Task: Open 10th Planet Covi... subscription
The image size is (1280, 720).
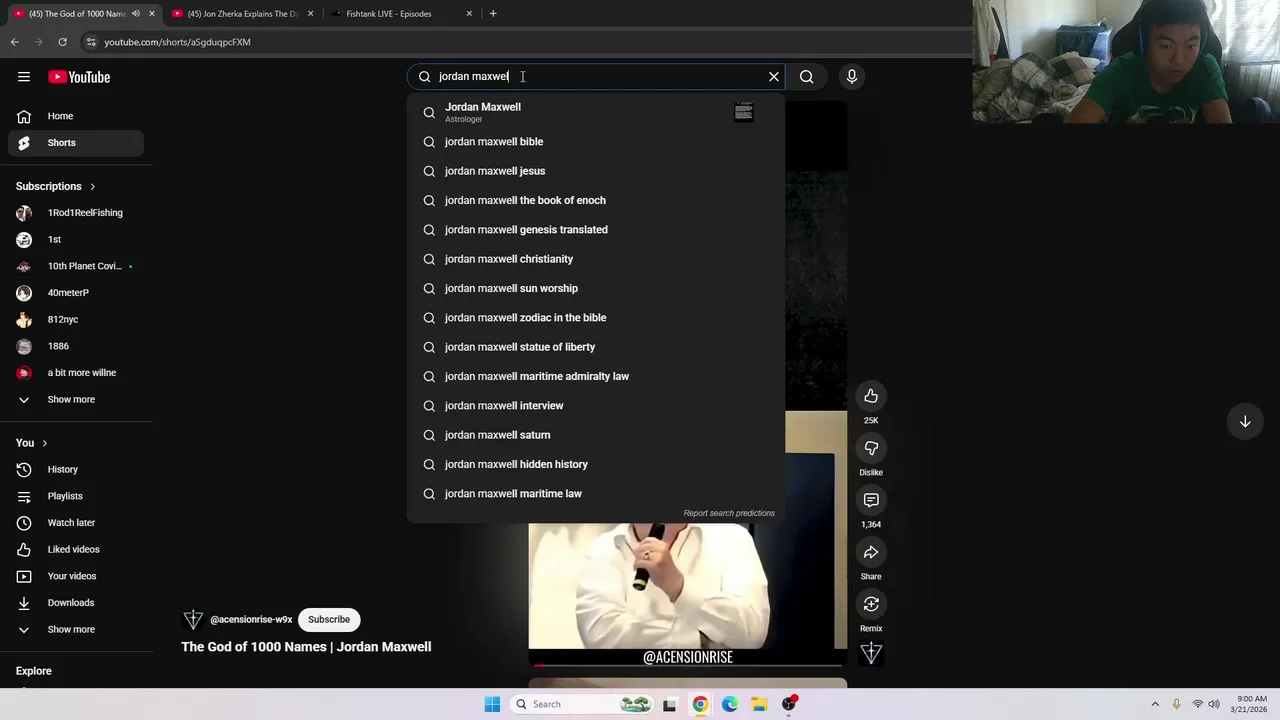Action: 76,266
